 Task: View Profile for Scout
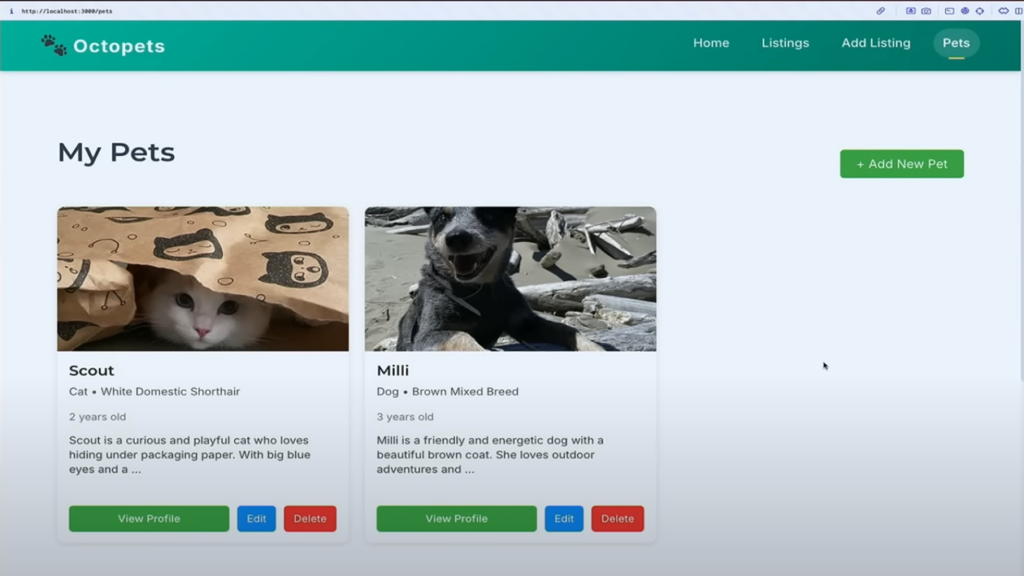click(149, 519)
